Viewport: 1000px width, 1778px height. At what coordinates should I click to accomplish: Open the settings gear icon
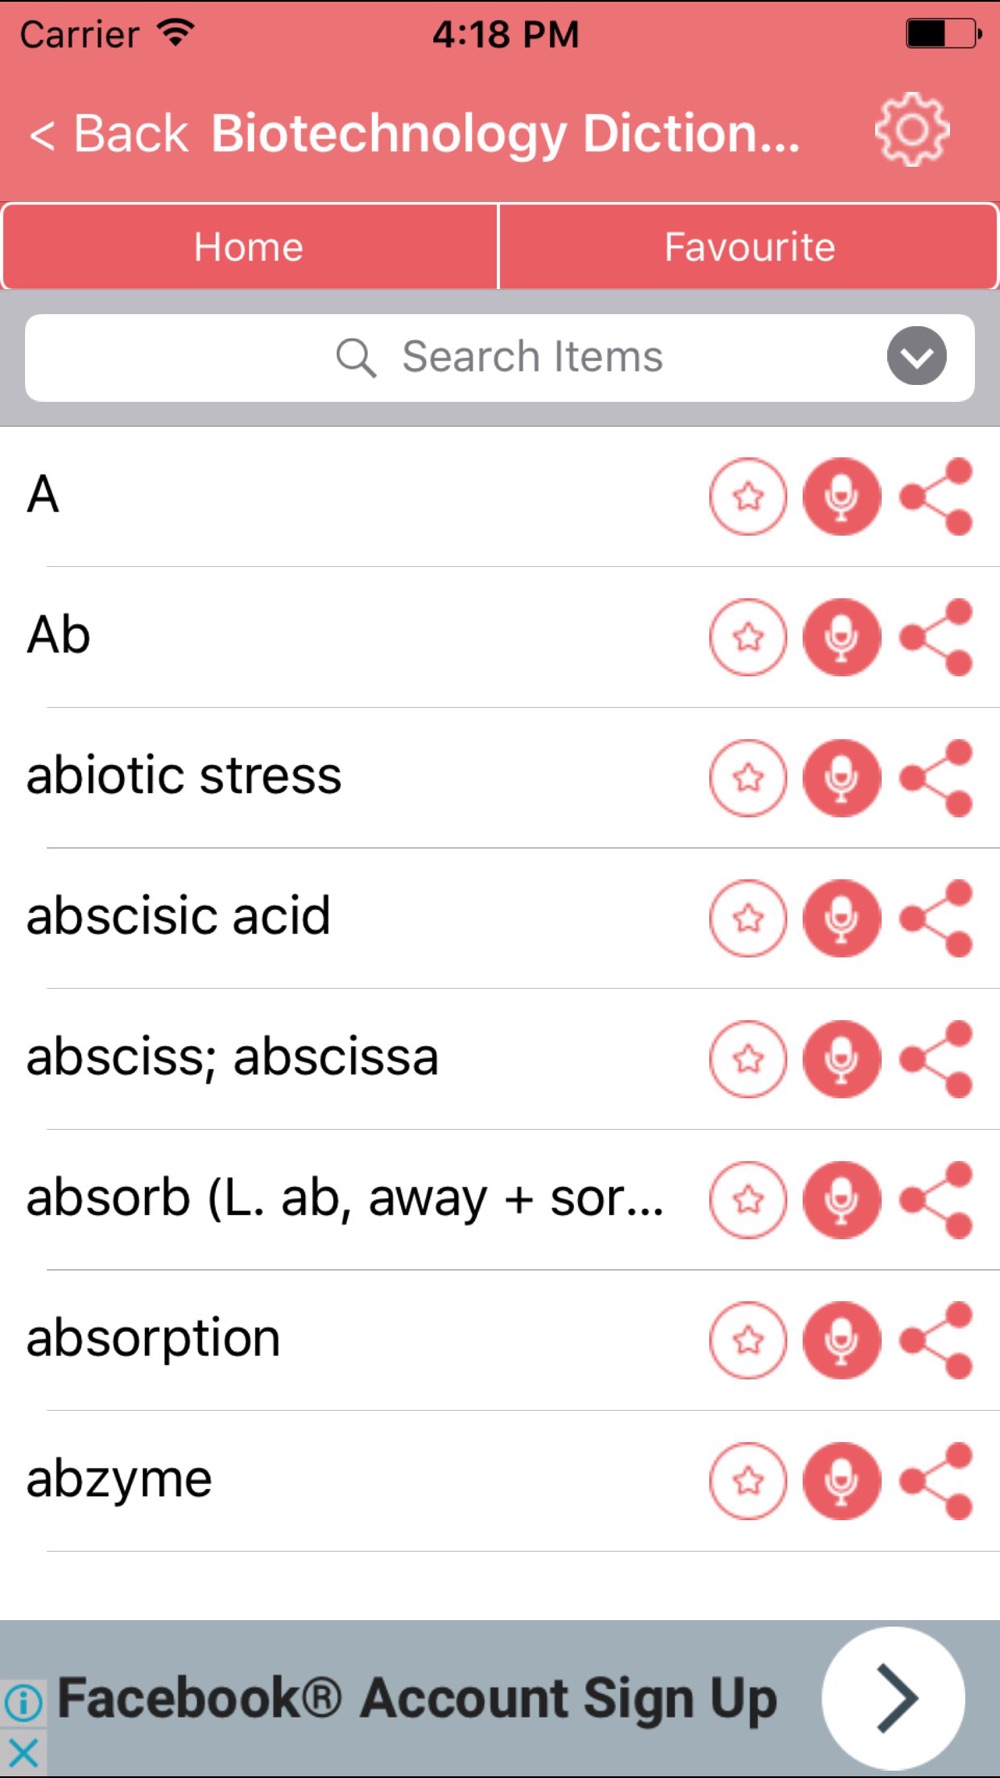(x=911, y=130)
